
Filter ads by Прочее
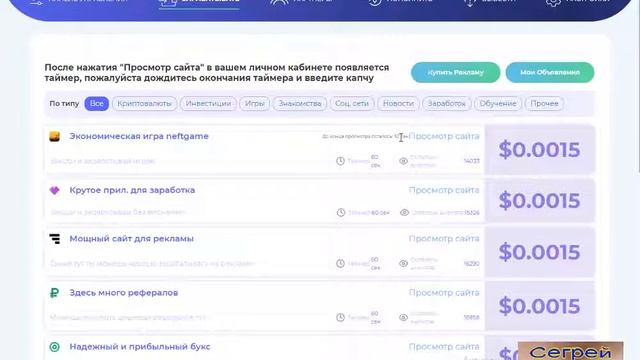click(544, 104)
